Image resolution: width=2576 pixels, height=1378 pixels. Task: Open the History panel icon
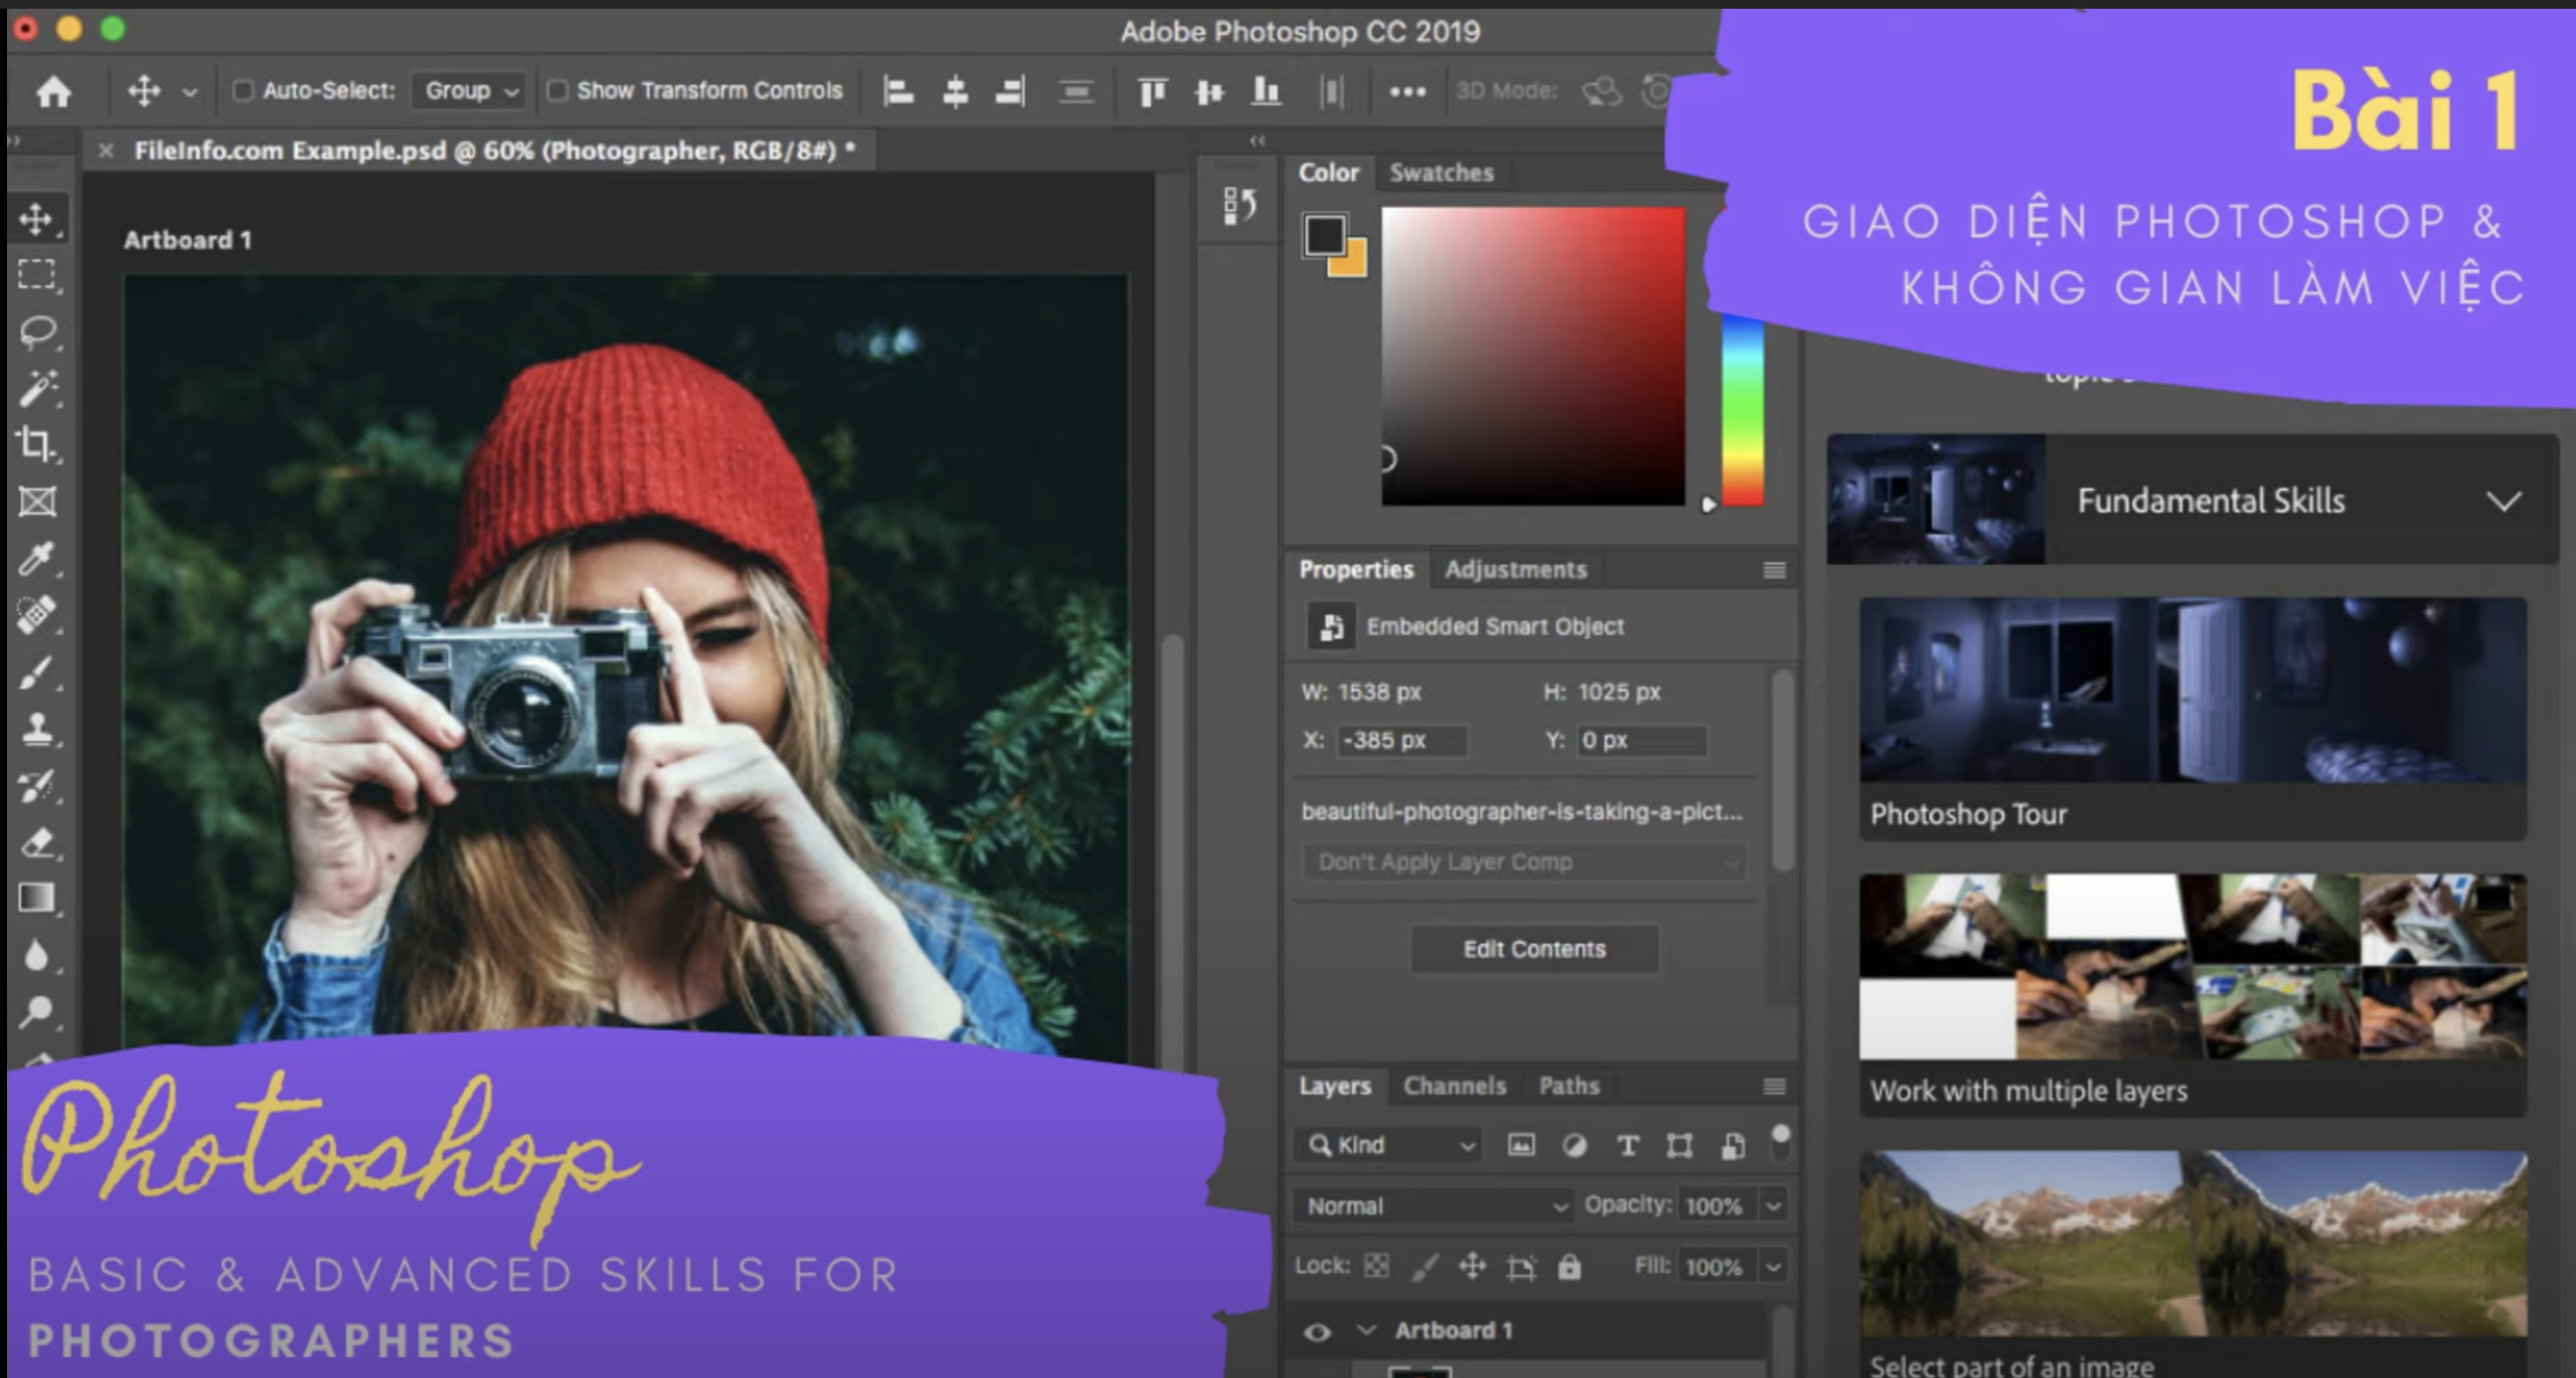(1240, 206)
